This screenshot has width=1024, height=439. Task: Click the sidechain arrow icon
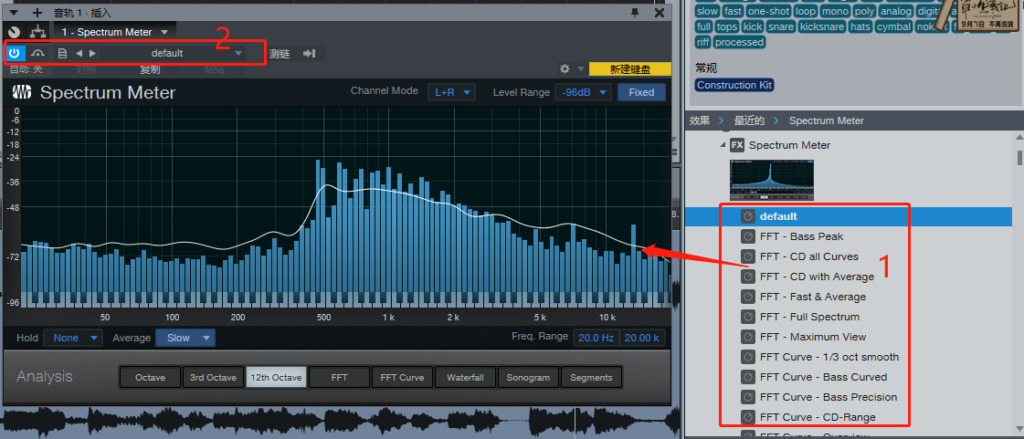point(310,54)
